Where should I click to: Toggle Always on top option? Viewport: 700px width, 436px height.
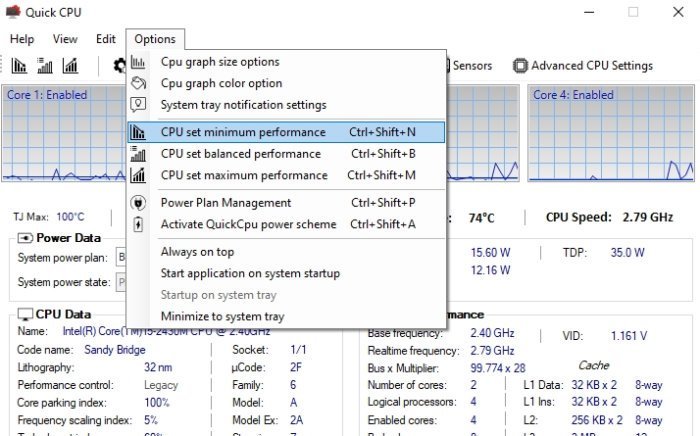point(286,252)
